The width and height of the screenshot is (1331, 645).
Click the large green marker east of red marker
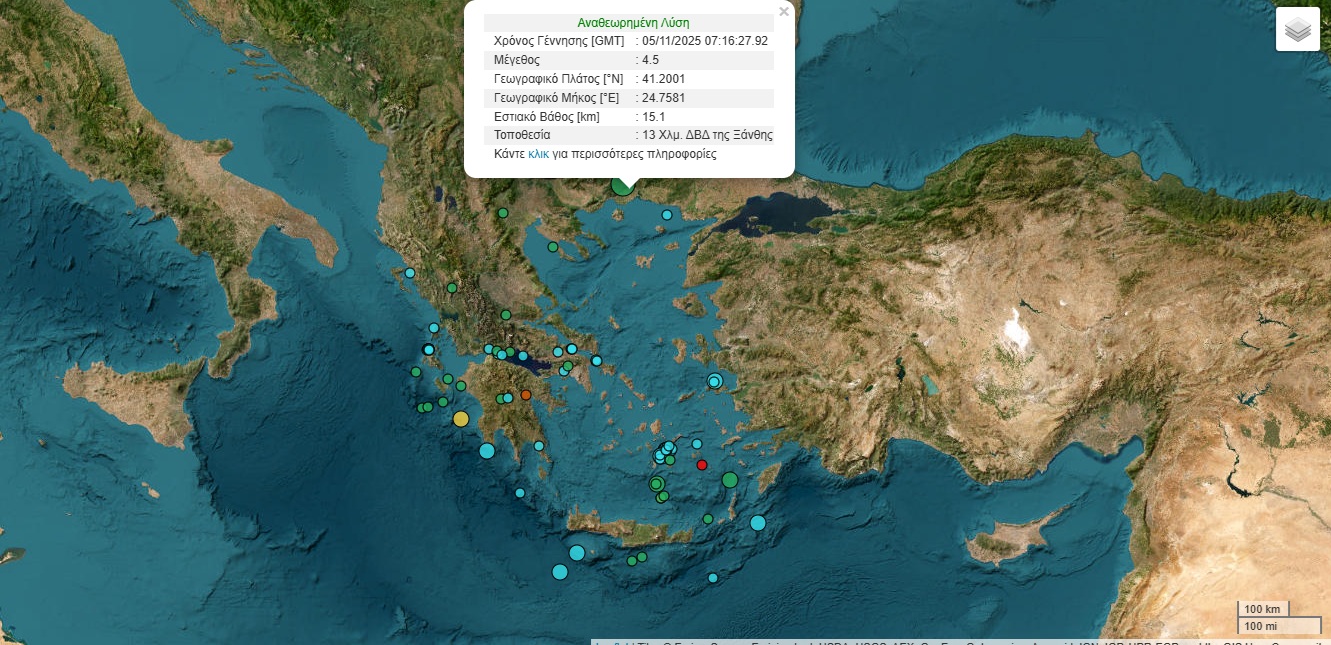click(730, 480)
